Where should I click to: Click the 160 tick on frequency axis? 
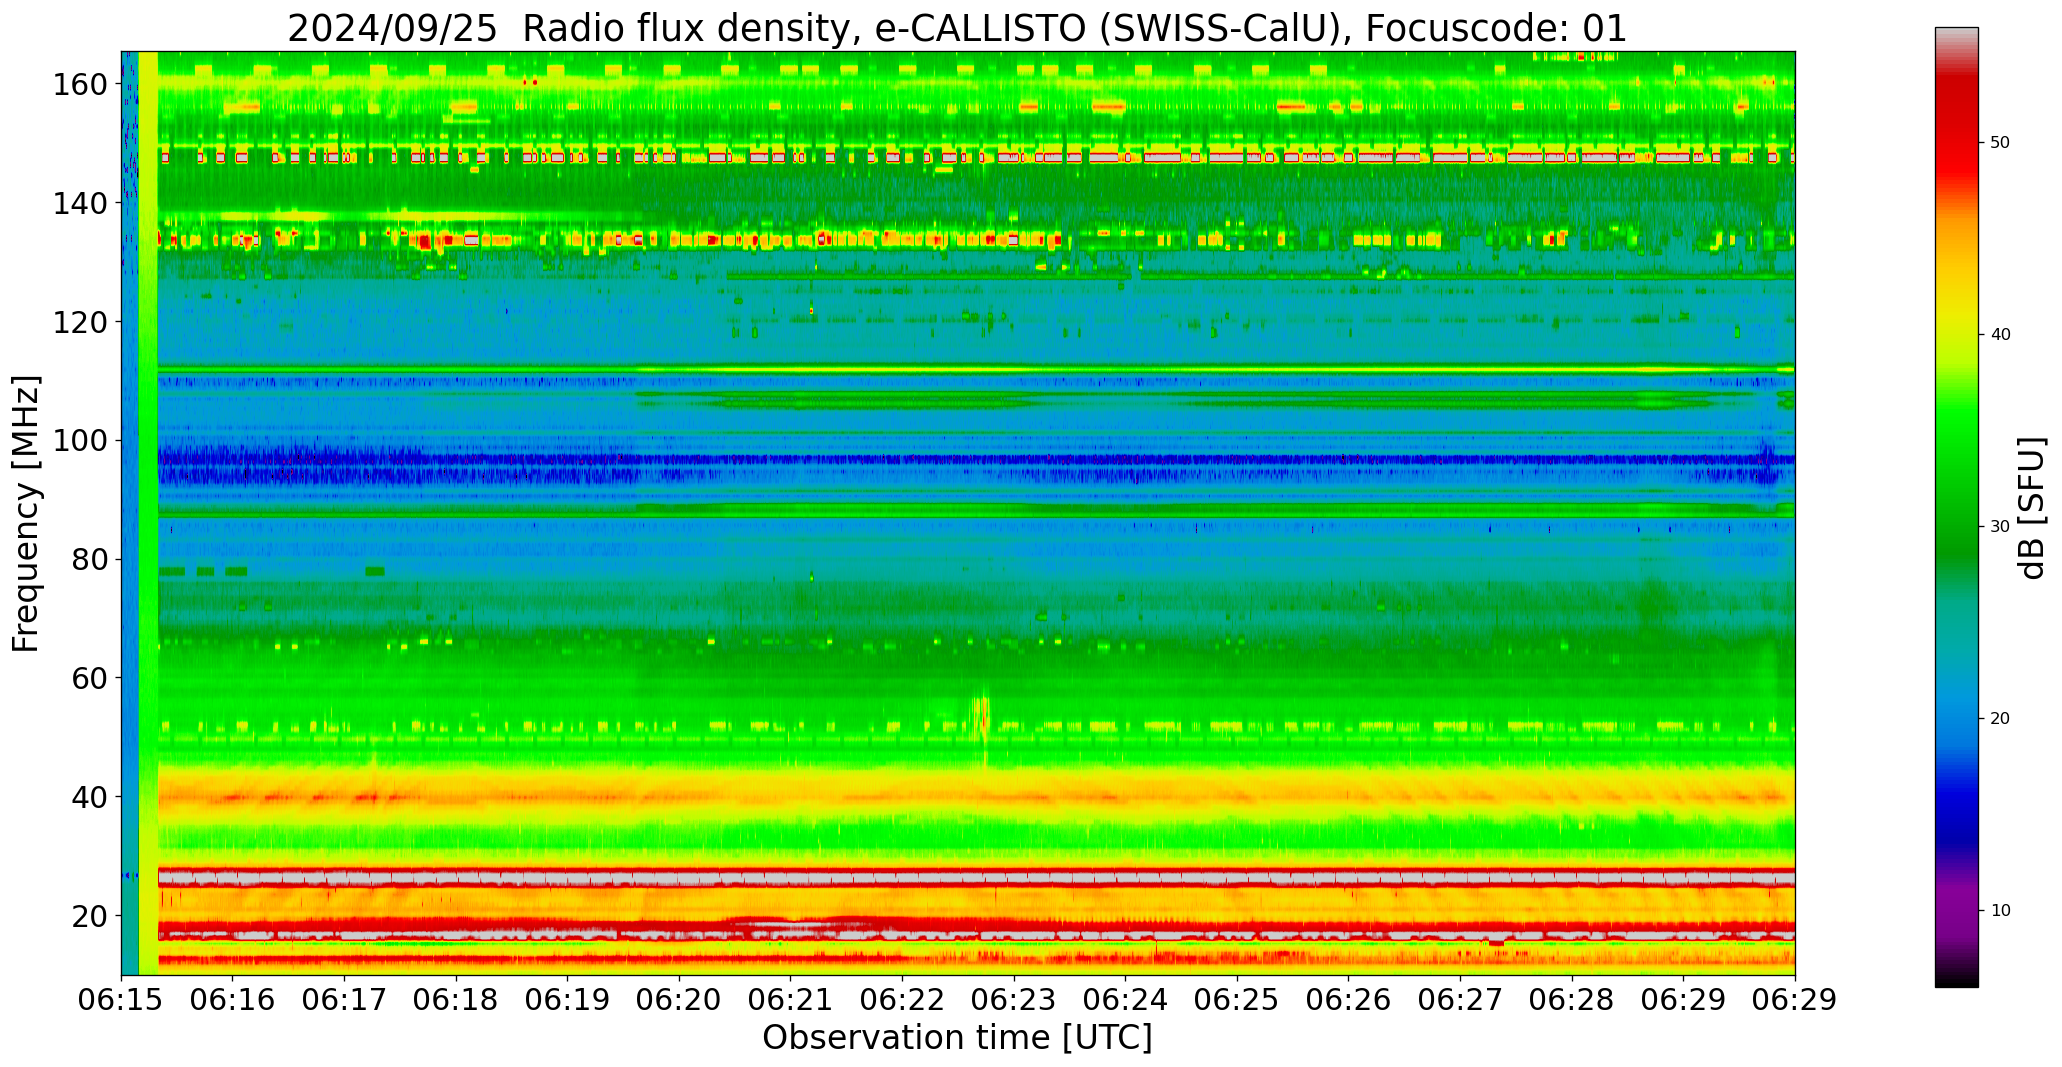(80, 84)
